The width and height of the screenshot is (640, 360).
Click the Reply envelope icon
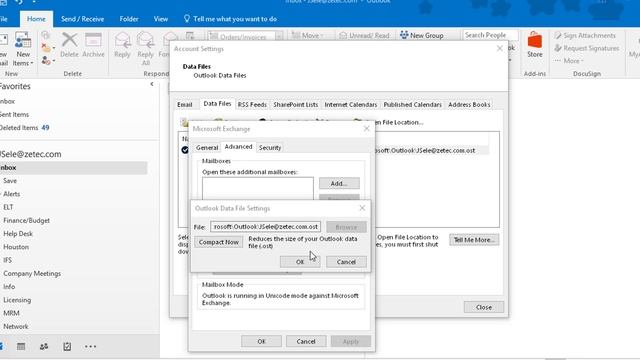point(122,40)
